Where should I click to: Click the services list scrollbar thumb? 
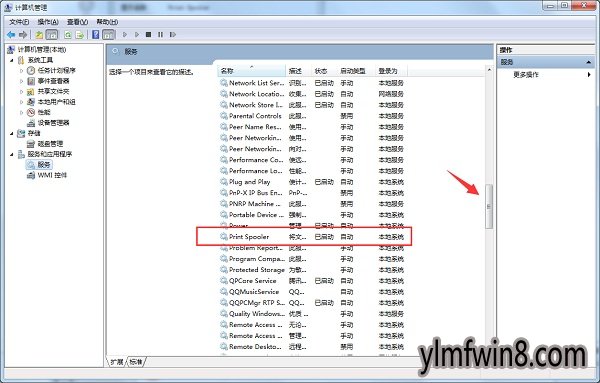tap(489, 207)
